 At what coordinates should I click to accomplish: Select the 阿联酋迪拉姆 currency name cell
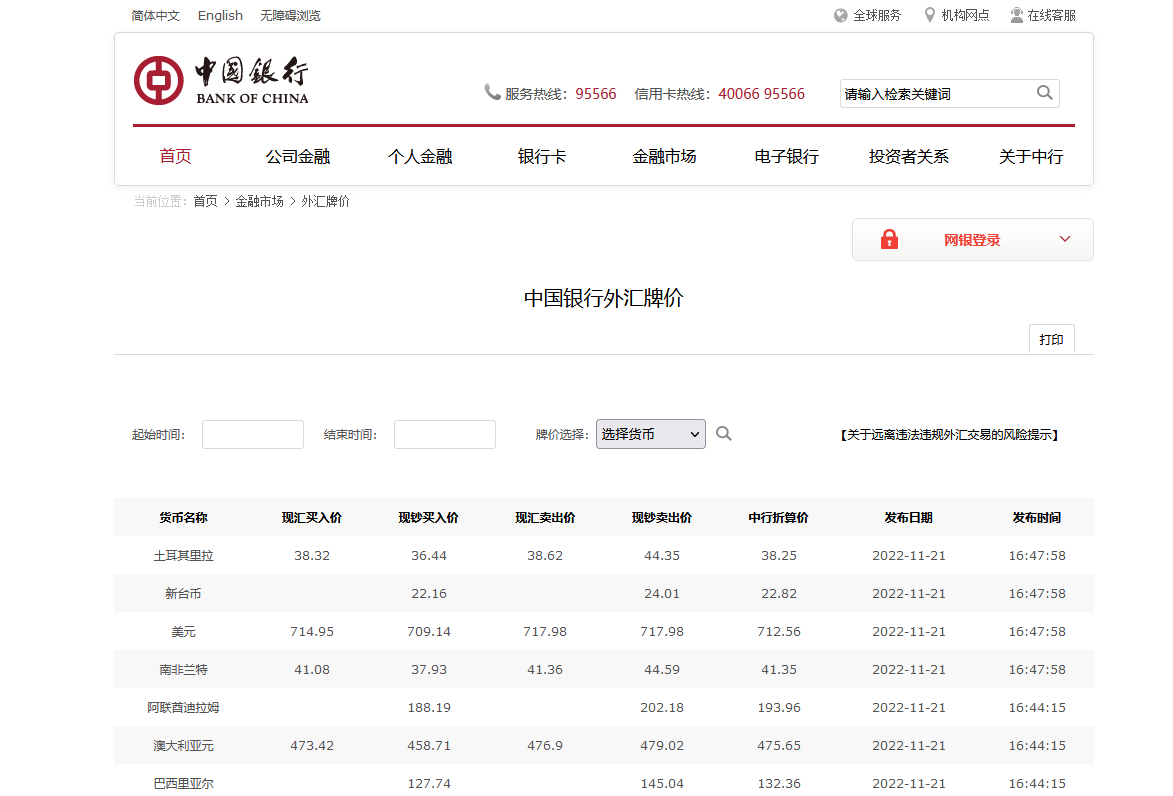coord(183,708)
